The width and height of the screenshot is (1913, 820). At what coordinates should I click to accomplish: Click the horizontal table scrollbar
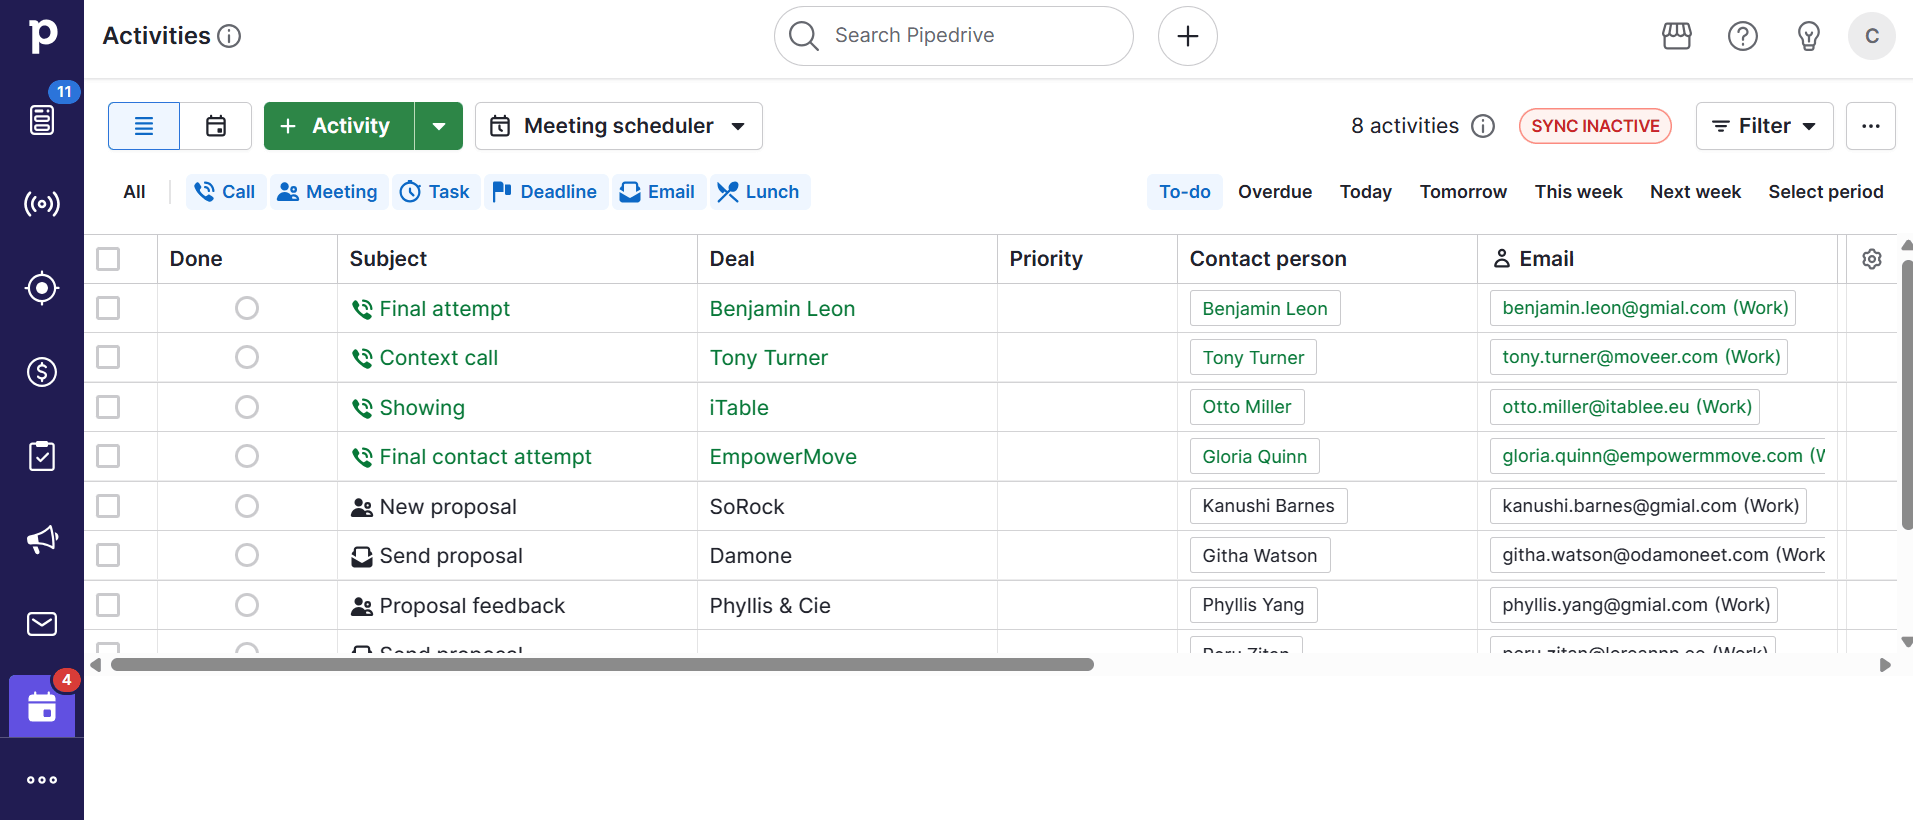pos(602,665)
